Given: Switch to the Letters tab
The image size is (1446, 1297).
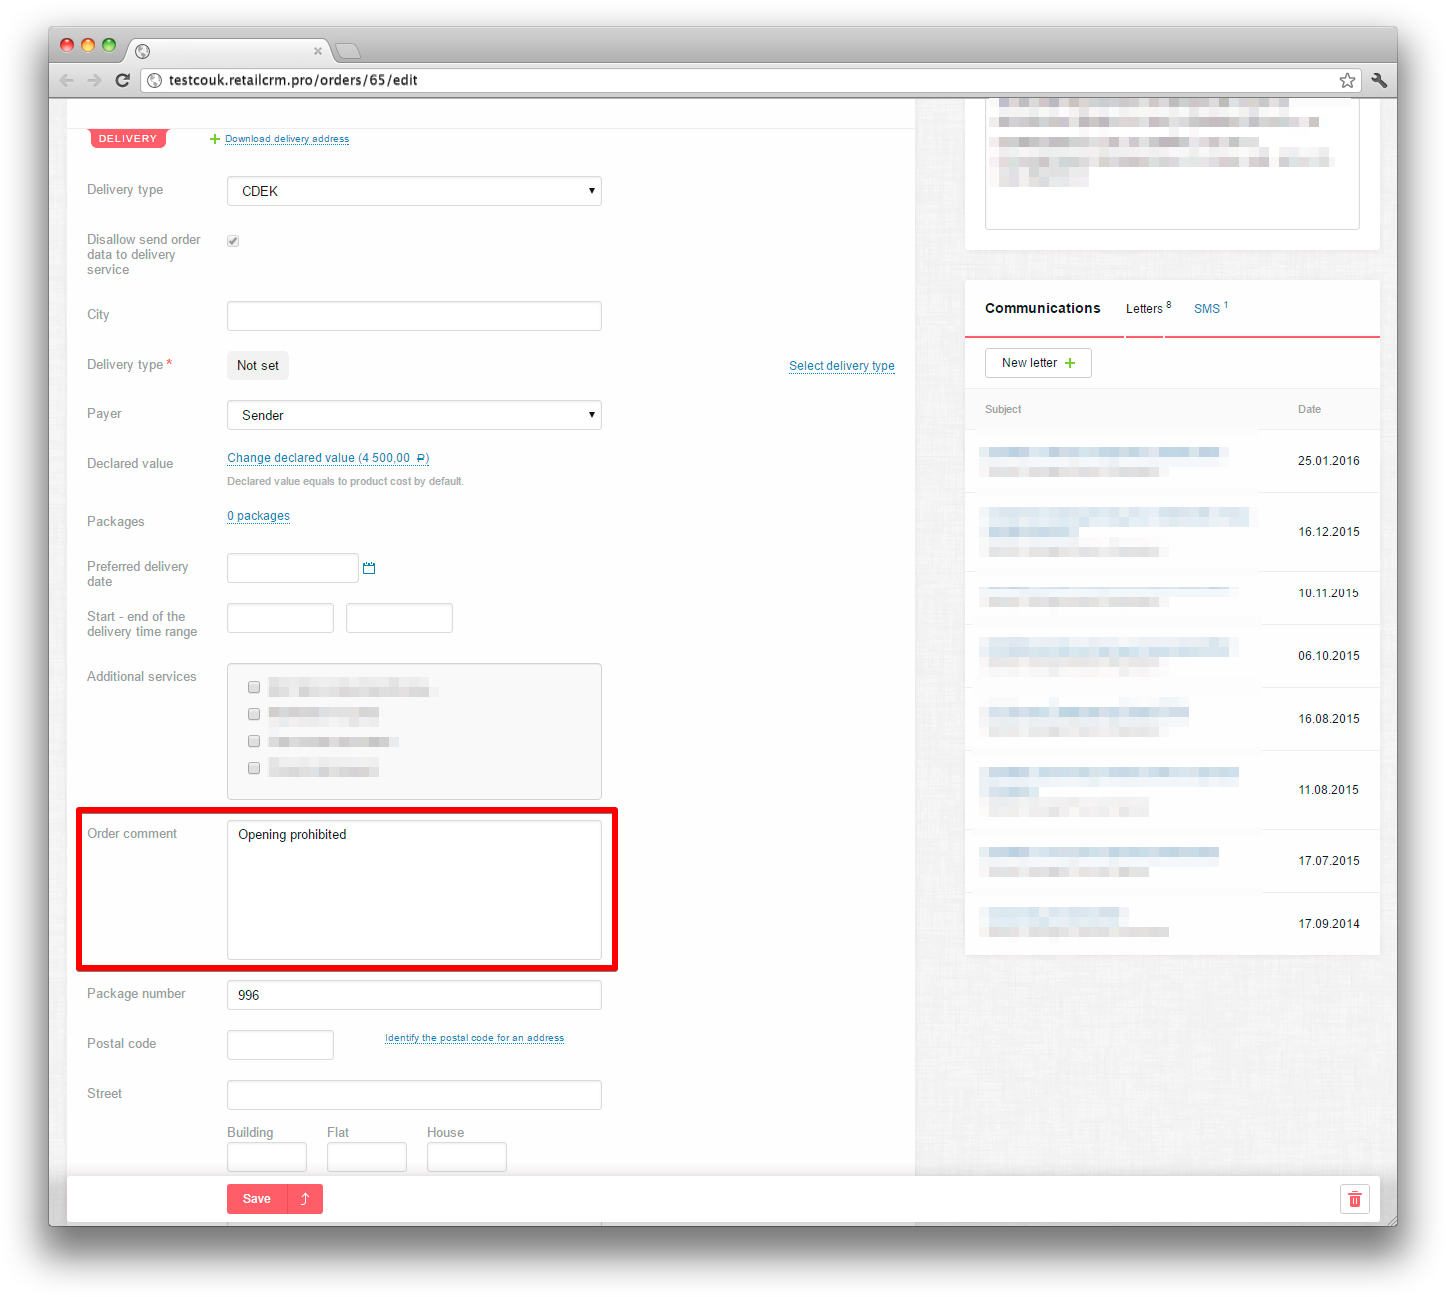Looking at the screenshot, I should point(1148,308).
